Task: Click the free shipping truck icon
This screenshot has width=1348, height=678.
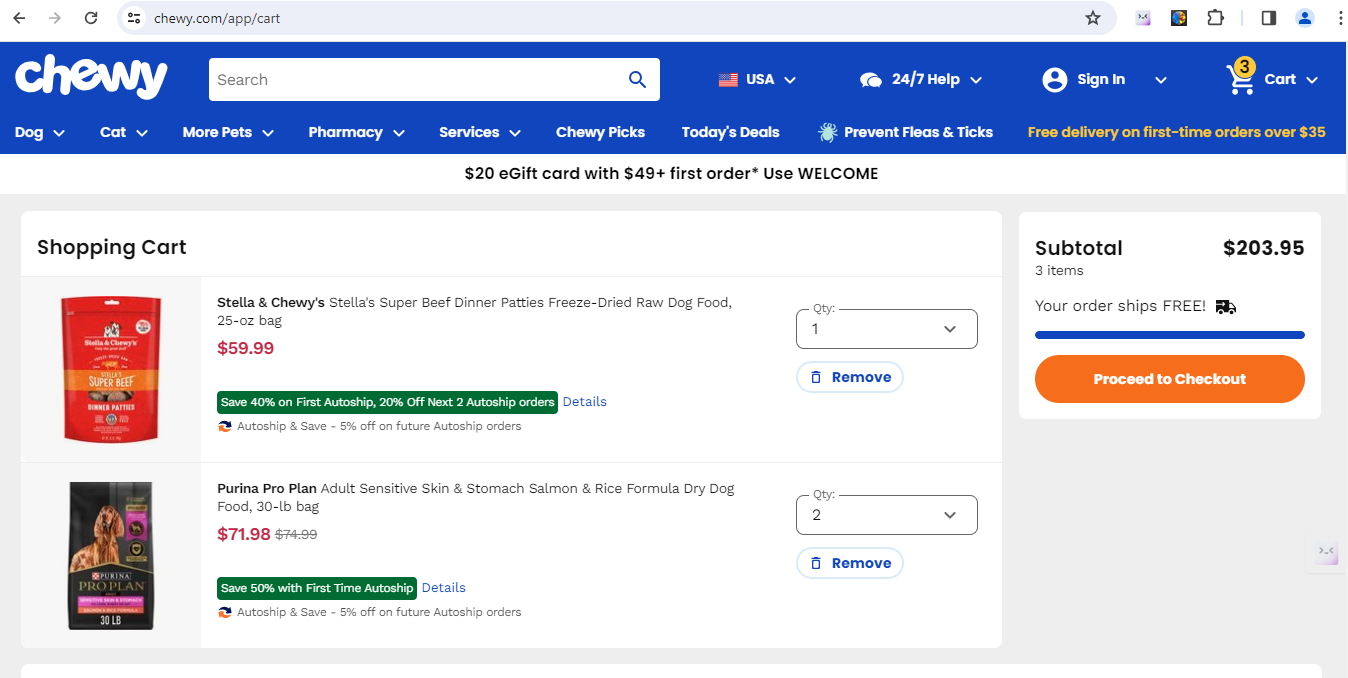Action: click(x=1226, y=307)
